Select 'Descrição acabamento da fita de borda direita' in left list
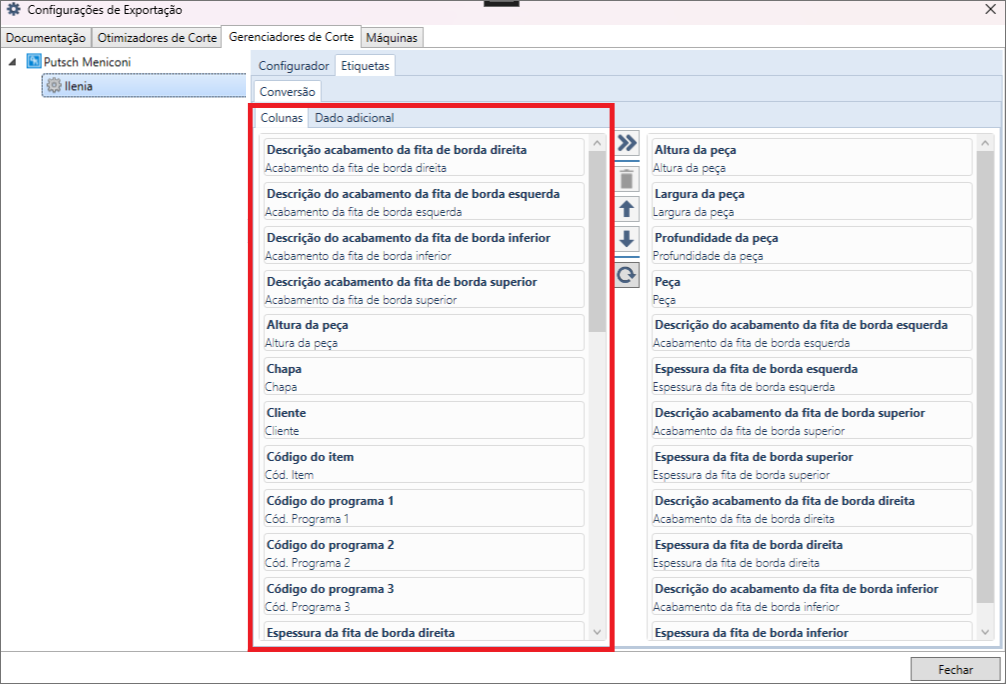Screen dimensions: 1006x684 click(x=423, y=158)
